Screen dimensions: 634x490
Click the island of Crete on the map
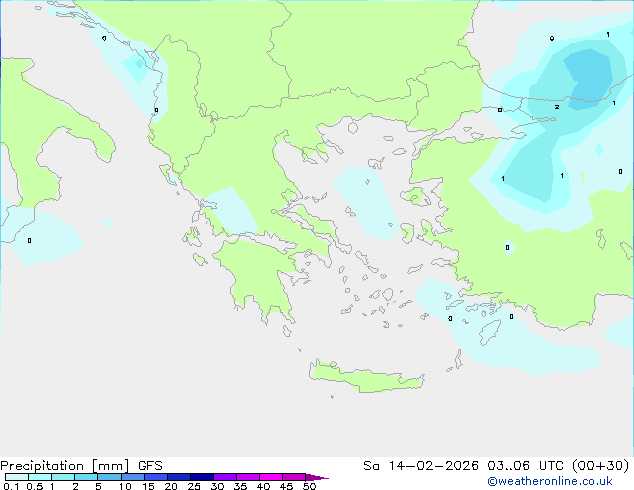click(366, 377)
